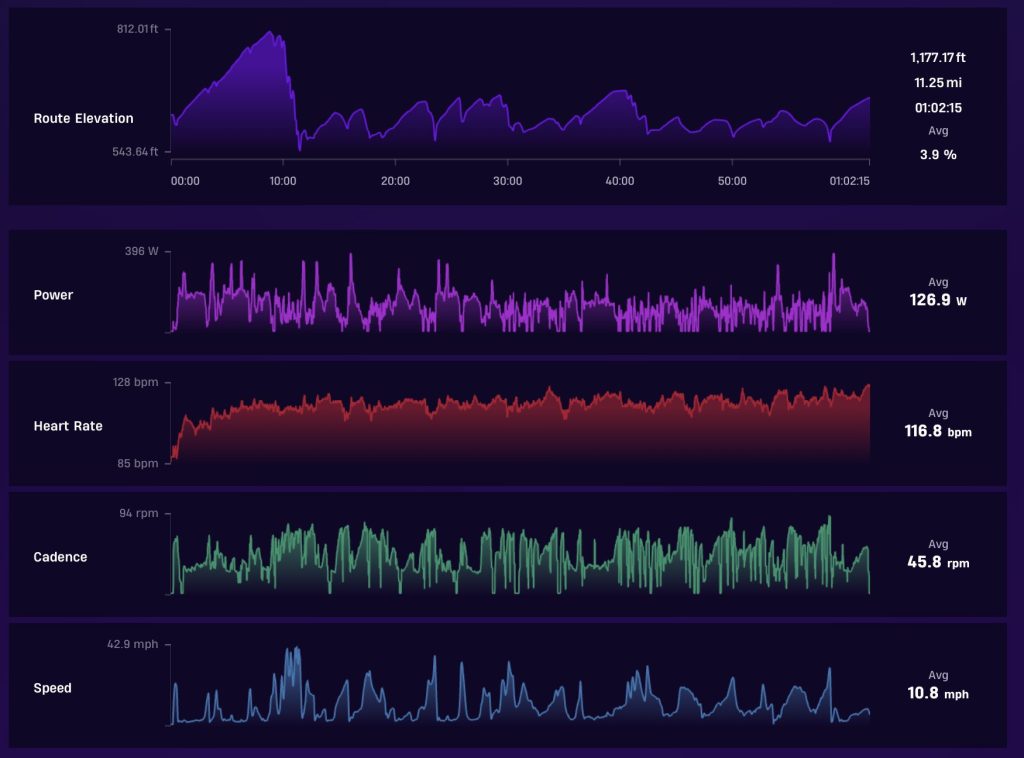Click the 20:00 time axis marker
Screen dimensions: 1024x758
395,181
